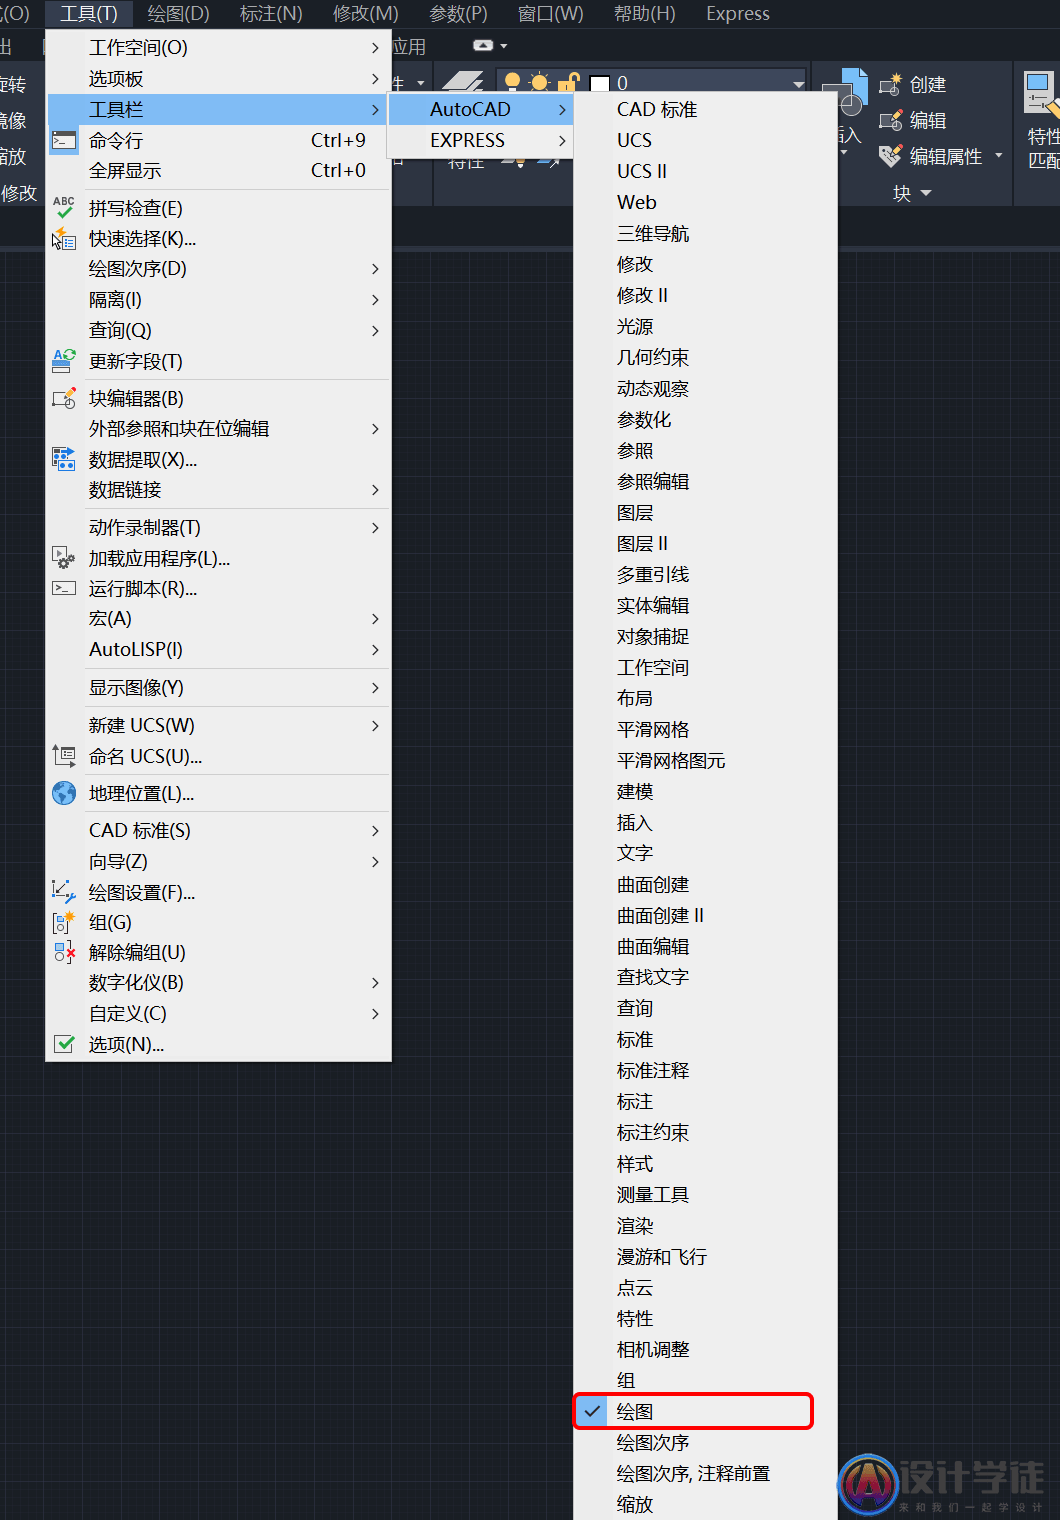Click the layer lock padlock icon
Image resolution: width=1060 pixels, height=1520 pixels.
[568, 82]
